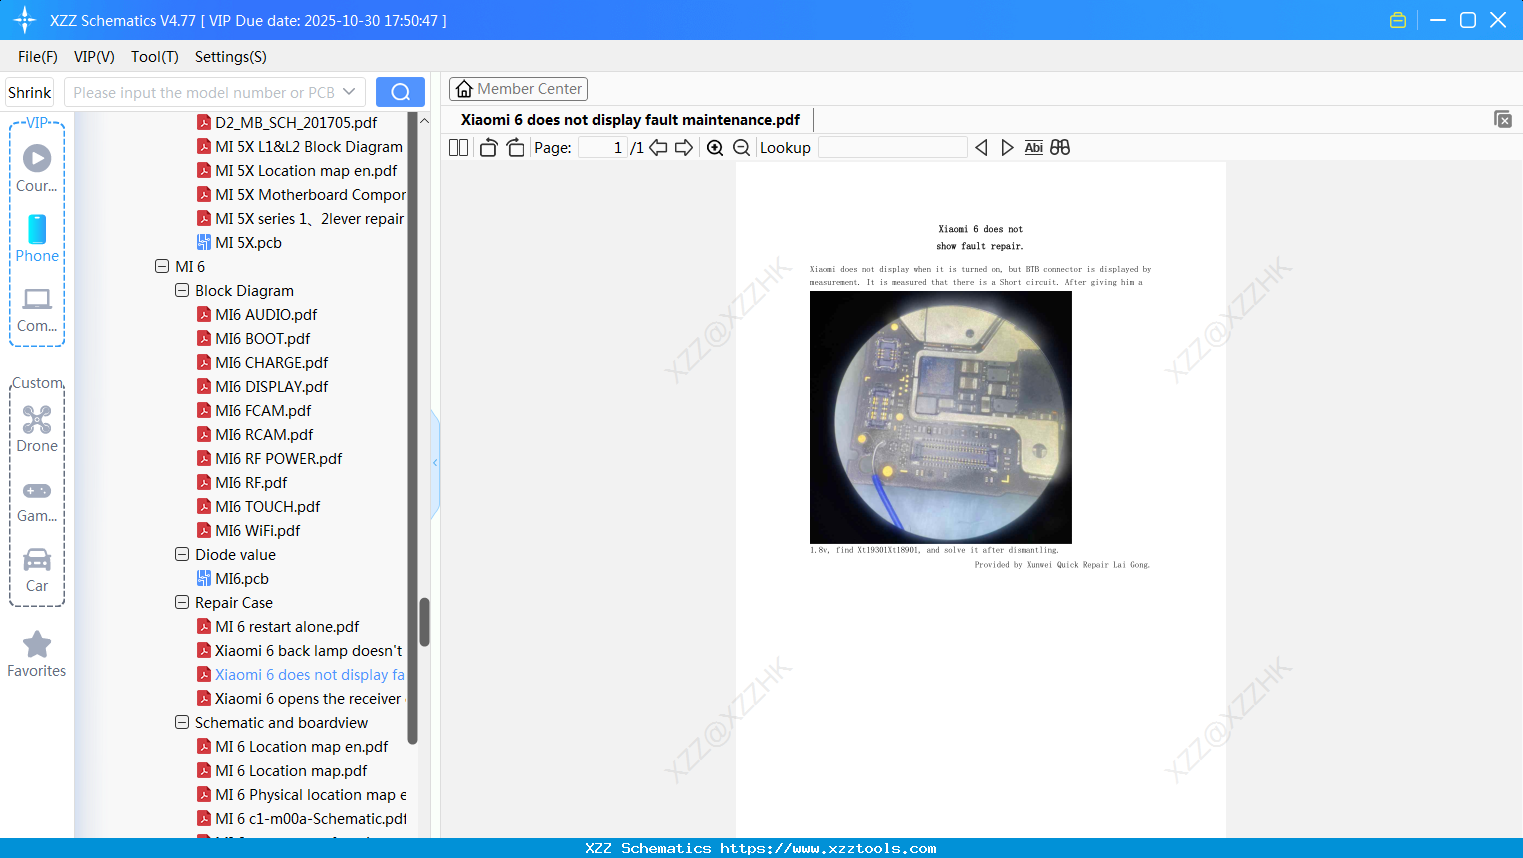The width and height of the screenshot is (1523, 858).
Task: Find next lookup match
Action: point(1007,148)
